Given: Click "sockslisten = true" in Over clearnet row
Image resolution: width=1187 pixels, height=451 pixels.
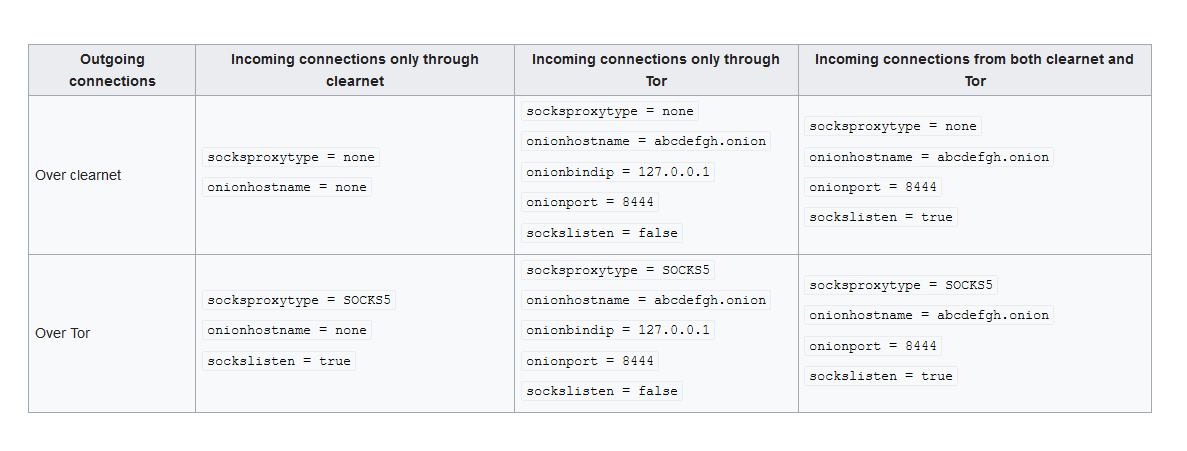Looking at the screenshot, I should pos(880,217).
